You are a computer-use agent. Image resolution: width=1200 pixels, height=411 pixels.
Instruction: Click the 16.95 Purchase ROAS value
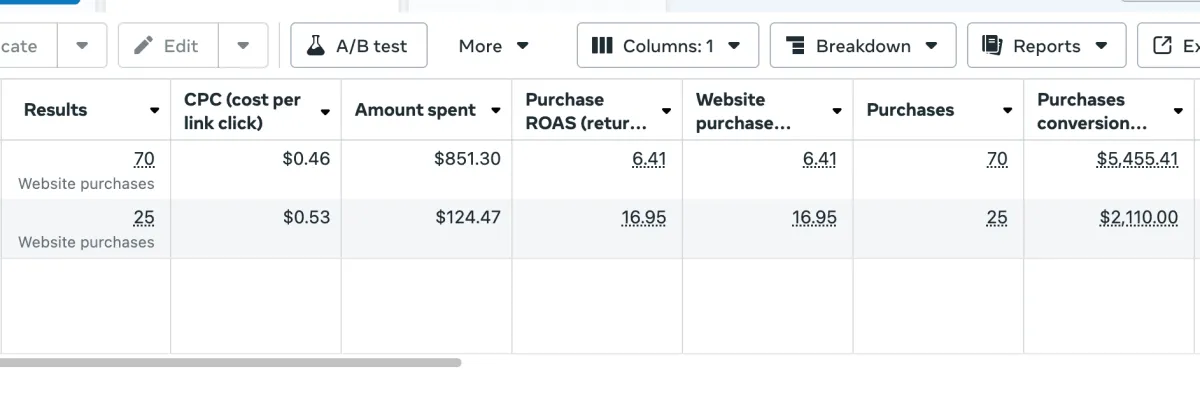coord(643,218)
